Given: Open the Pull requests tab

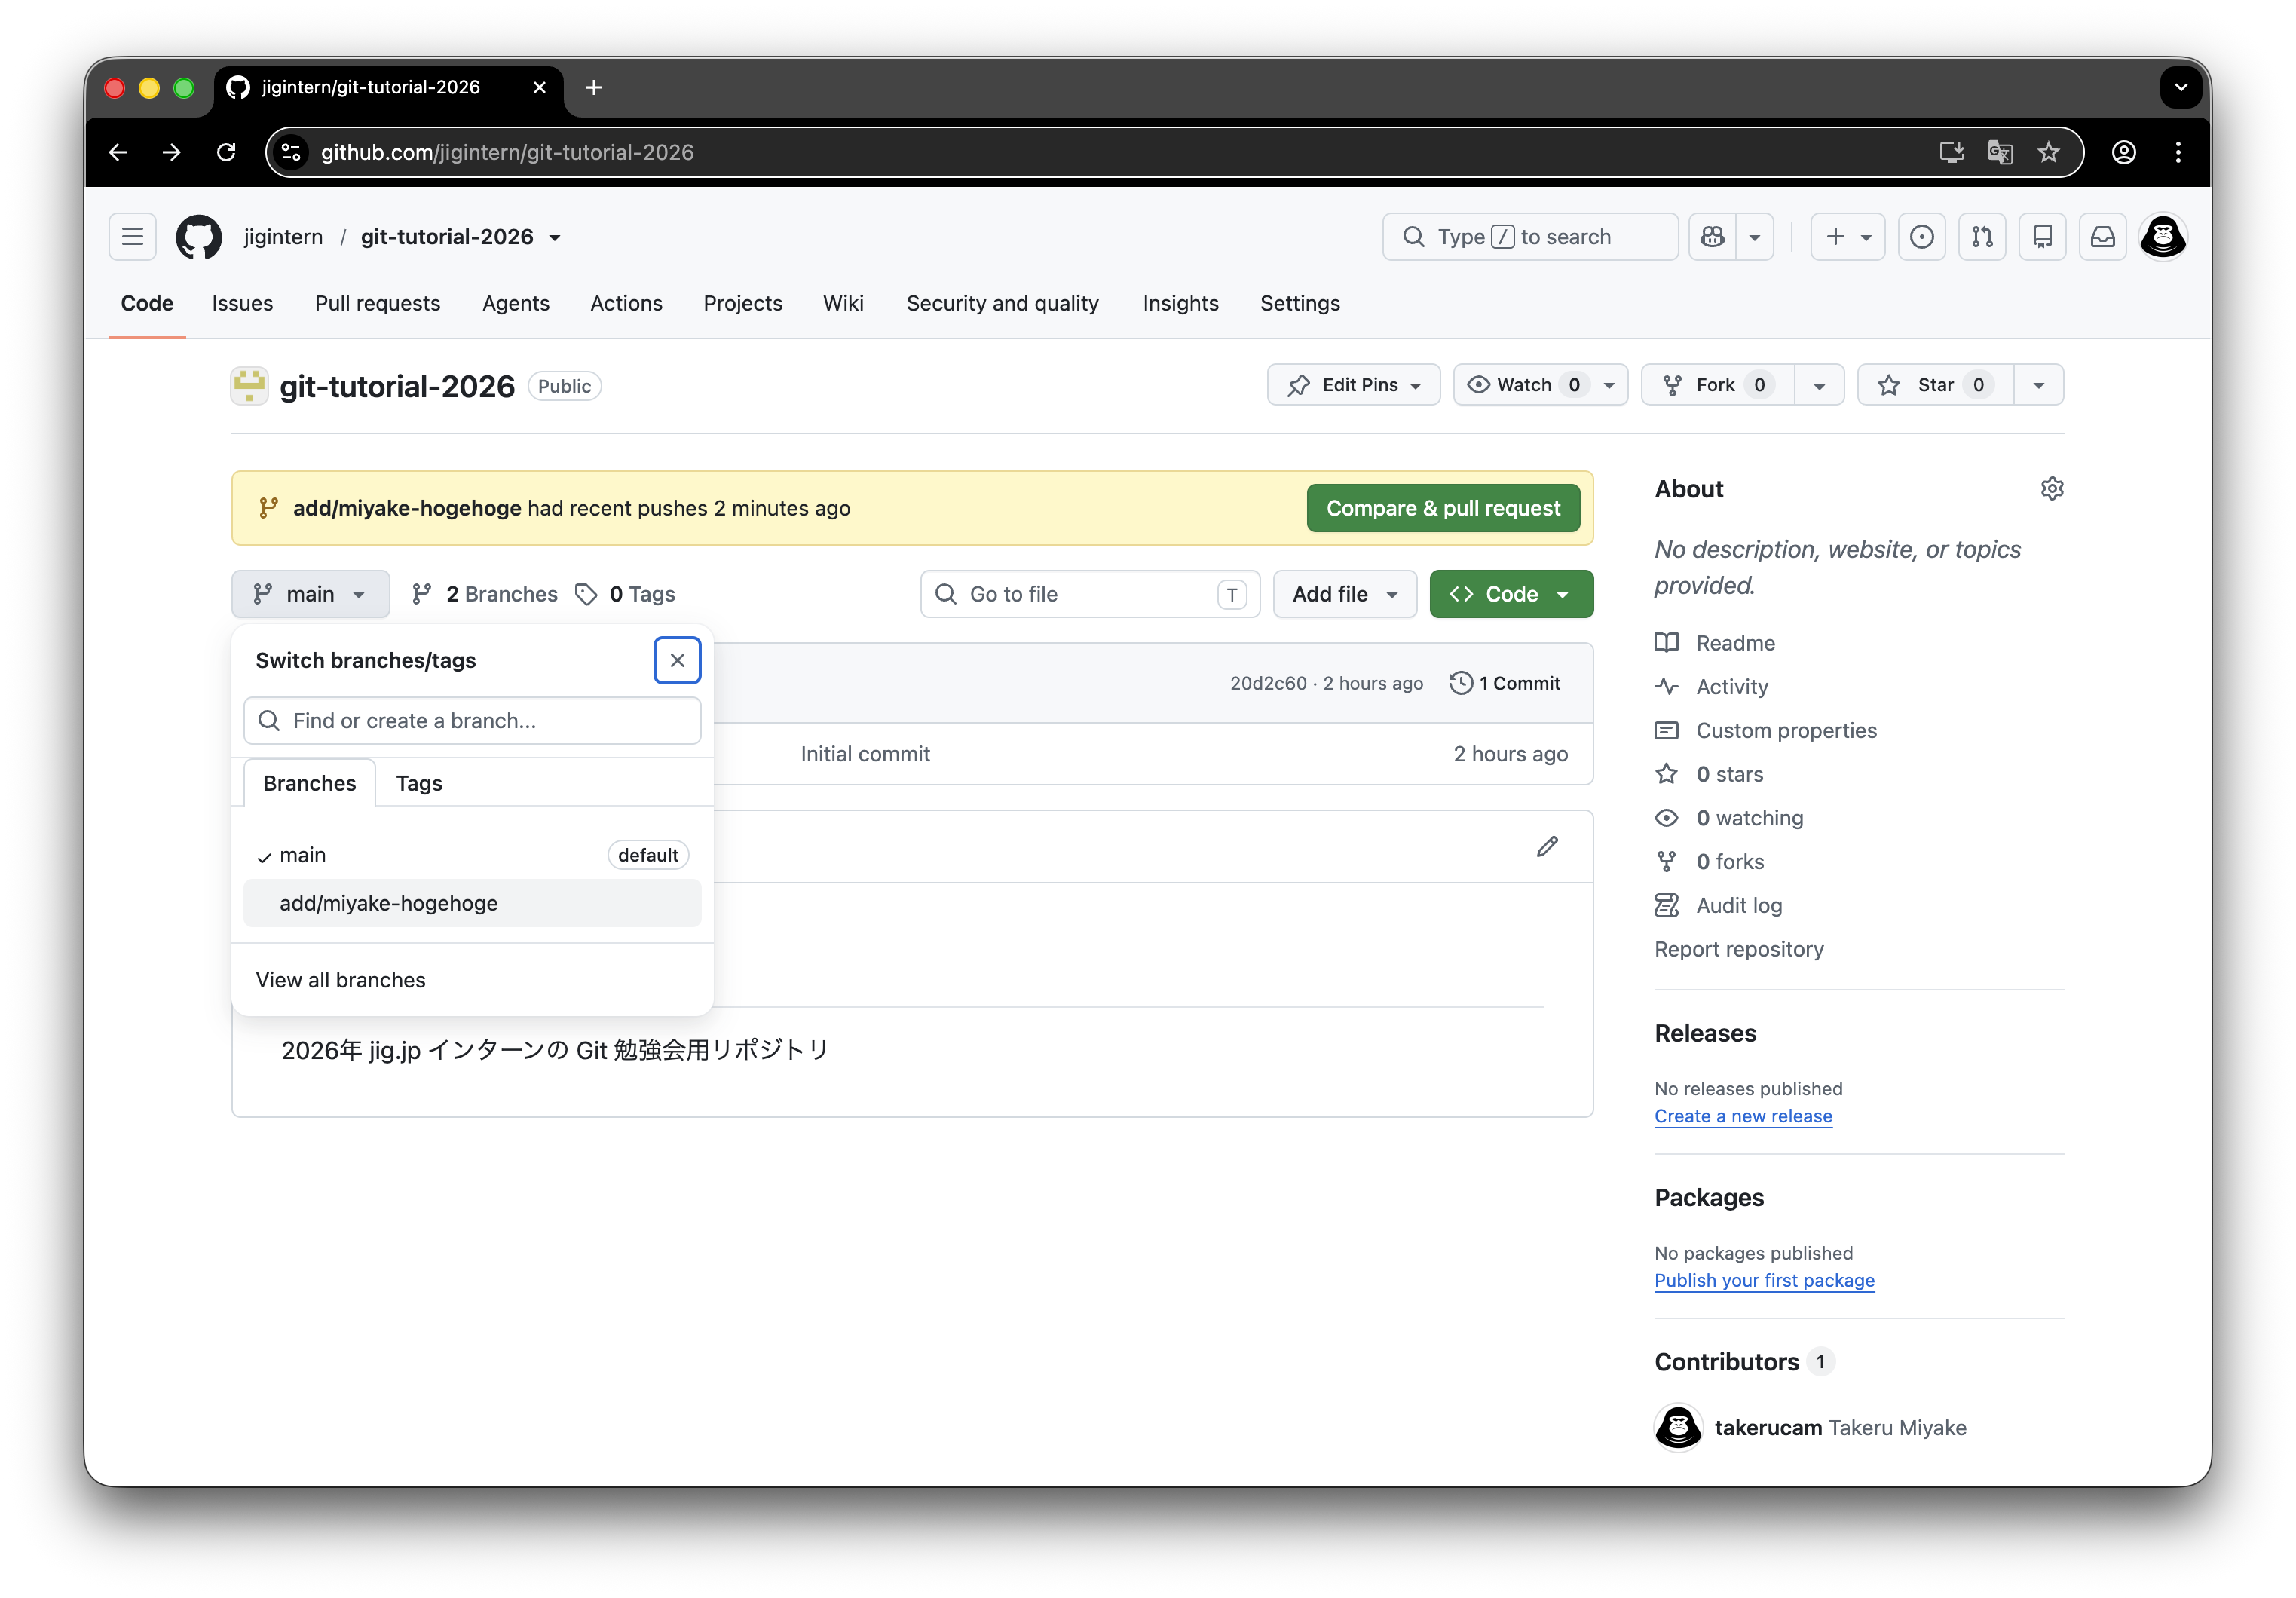Looking at the screenshot, I should 377,304.
